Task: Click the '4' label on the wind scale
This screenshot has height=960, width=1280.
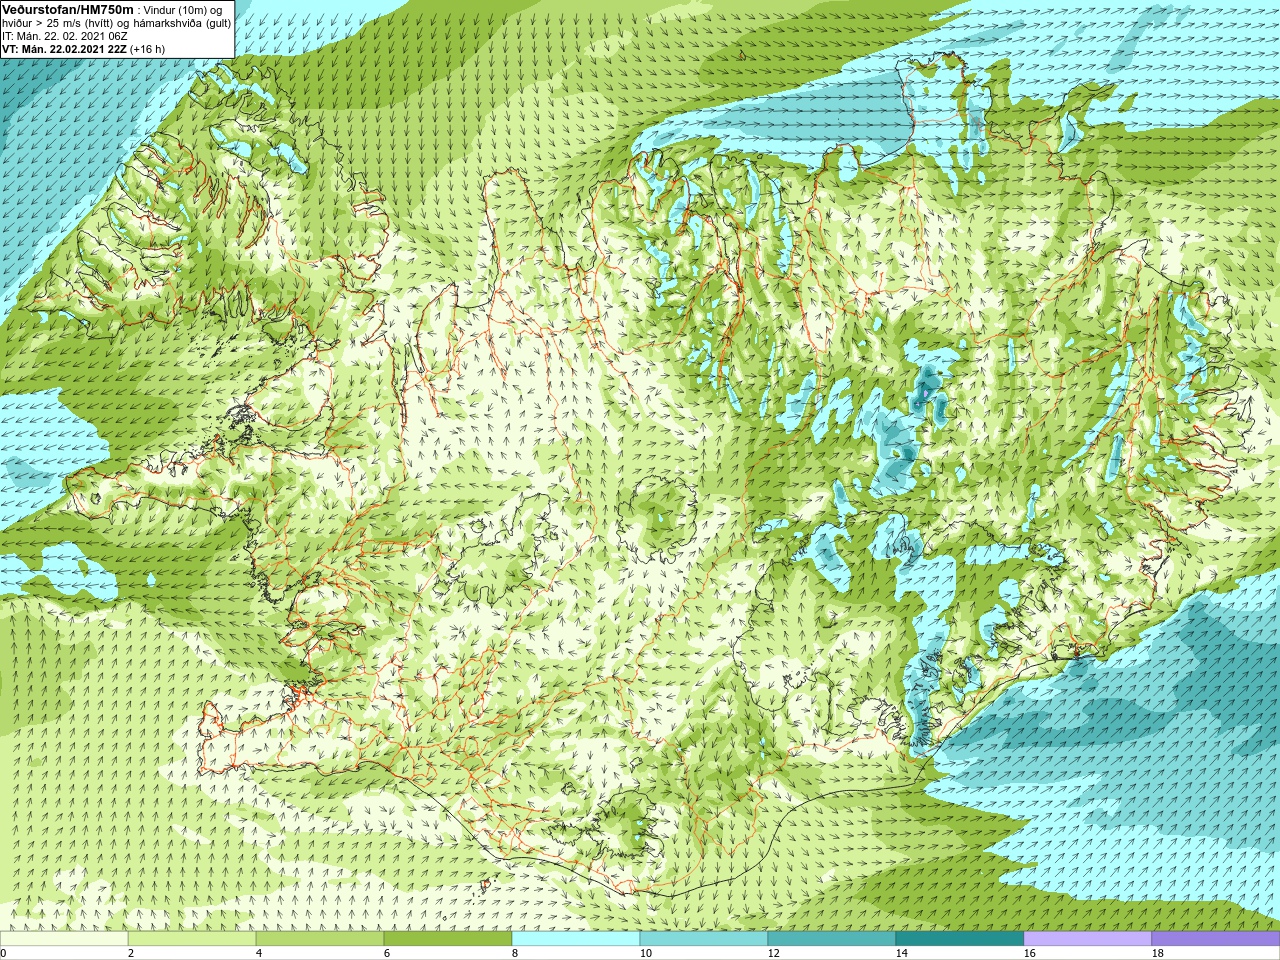Action: coord(259,953)
